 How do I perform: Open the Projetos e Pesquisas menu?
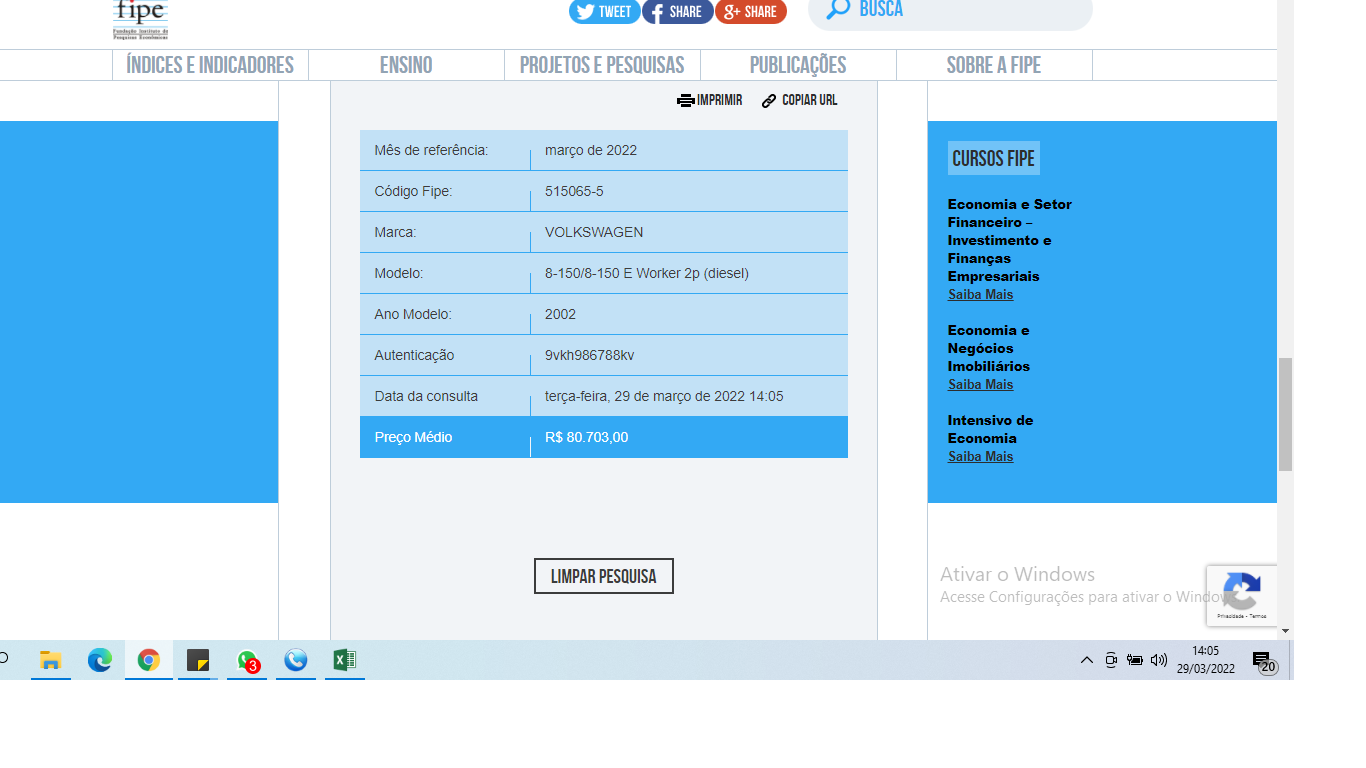tap(602, 65)
